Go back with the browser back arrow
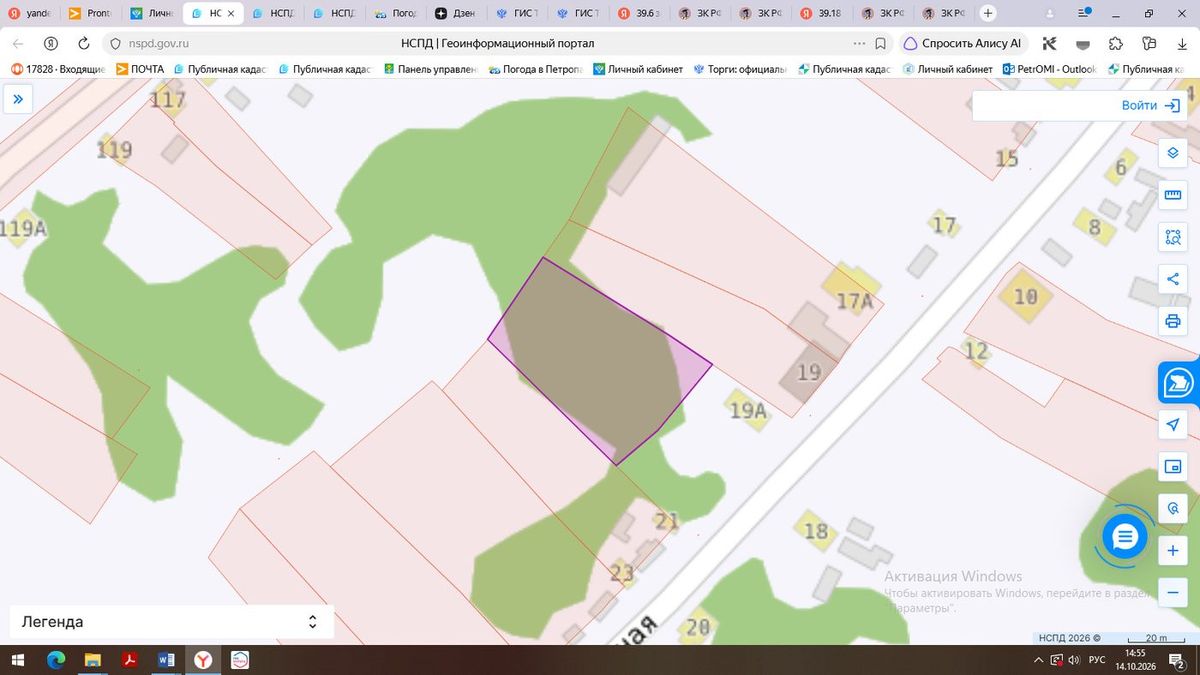The height and width of the screenshot is (675, 1200). point(19,44)
